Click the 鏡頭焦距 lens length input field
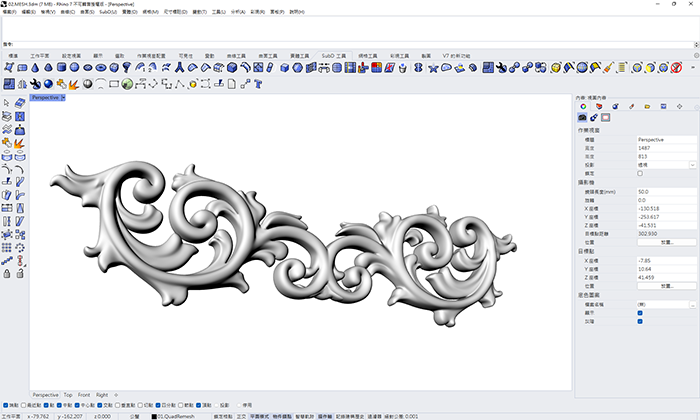700x420 pixels. tap(665, 191)
